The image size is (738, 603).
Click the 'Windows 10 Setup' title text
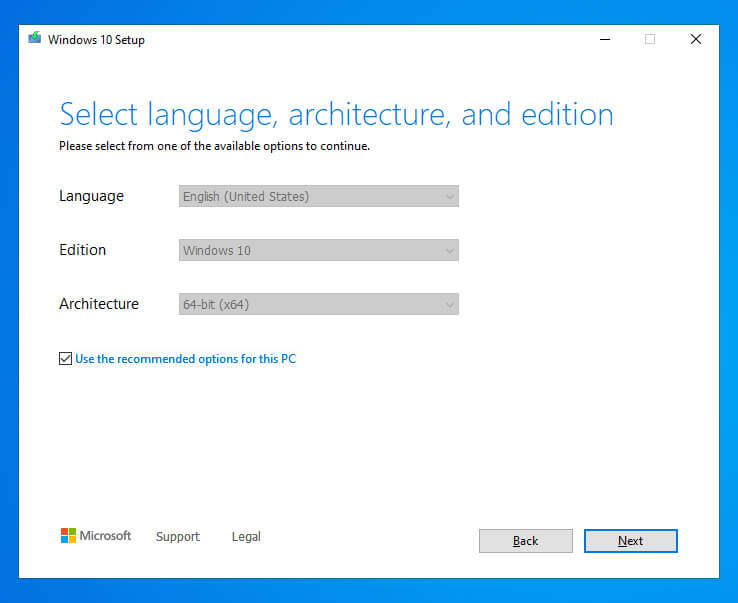(x=96, y=40)
